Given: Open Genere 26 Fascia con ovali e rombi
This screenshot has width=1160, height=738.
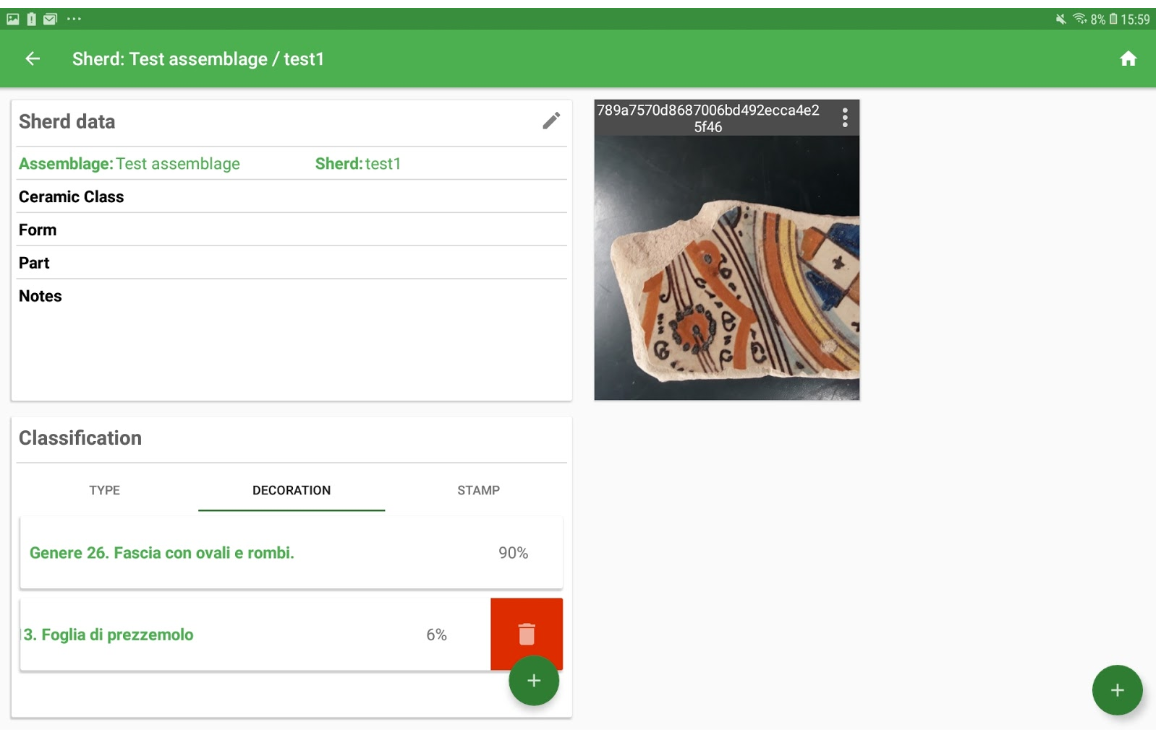Looking at the screenshot, I should (x=162, y=553).
